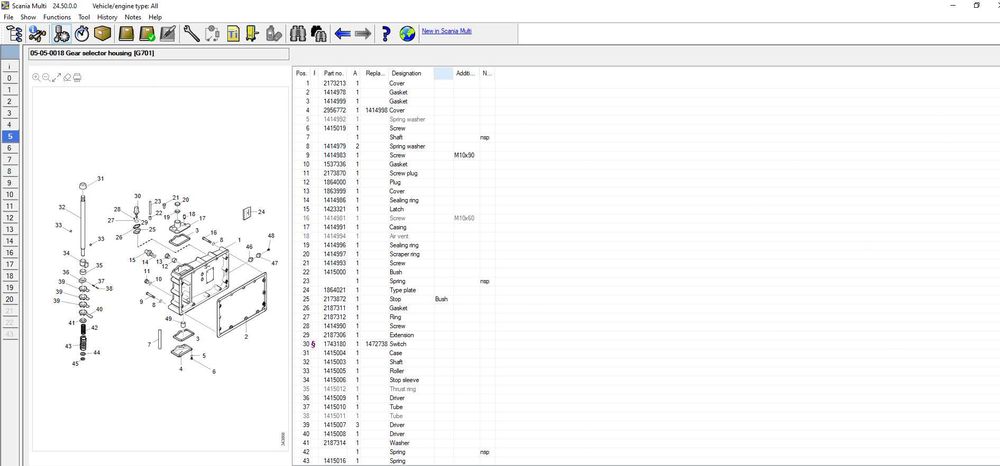
Task: Select the Washer row 2187314
Action: 393,442
